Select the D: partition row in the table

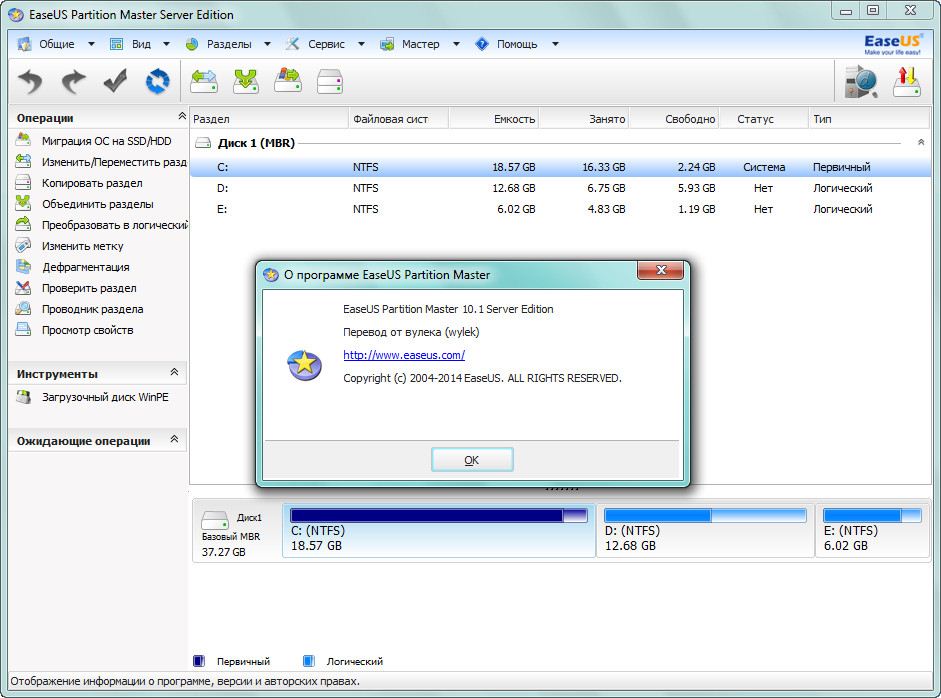[x=561, y=188]
